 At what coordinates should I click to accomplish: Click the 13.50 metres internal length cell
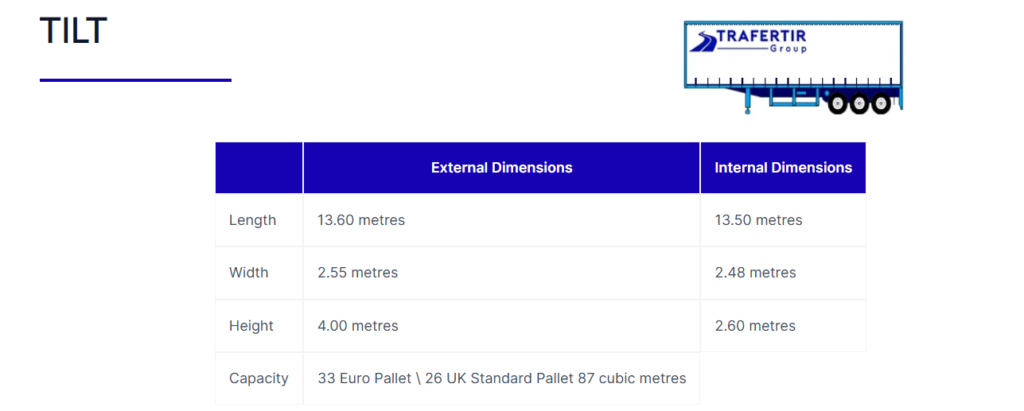pyautogui.click(x=758, y=220)
